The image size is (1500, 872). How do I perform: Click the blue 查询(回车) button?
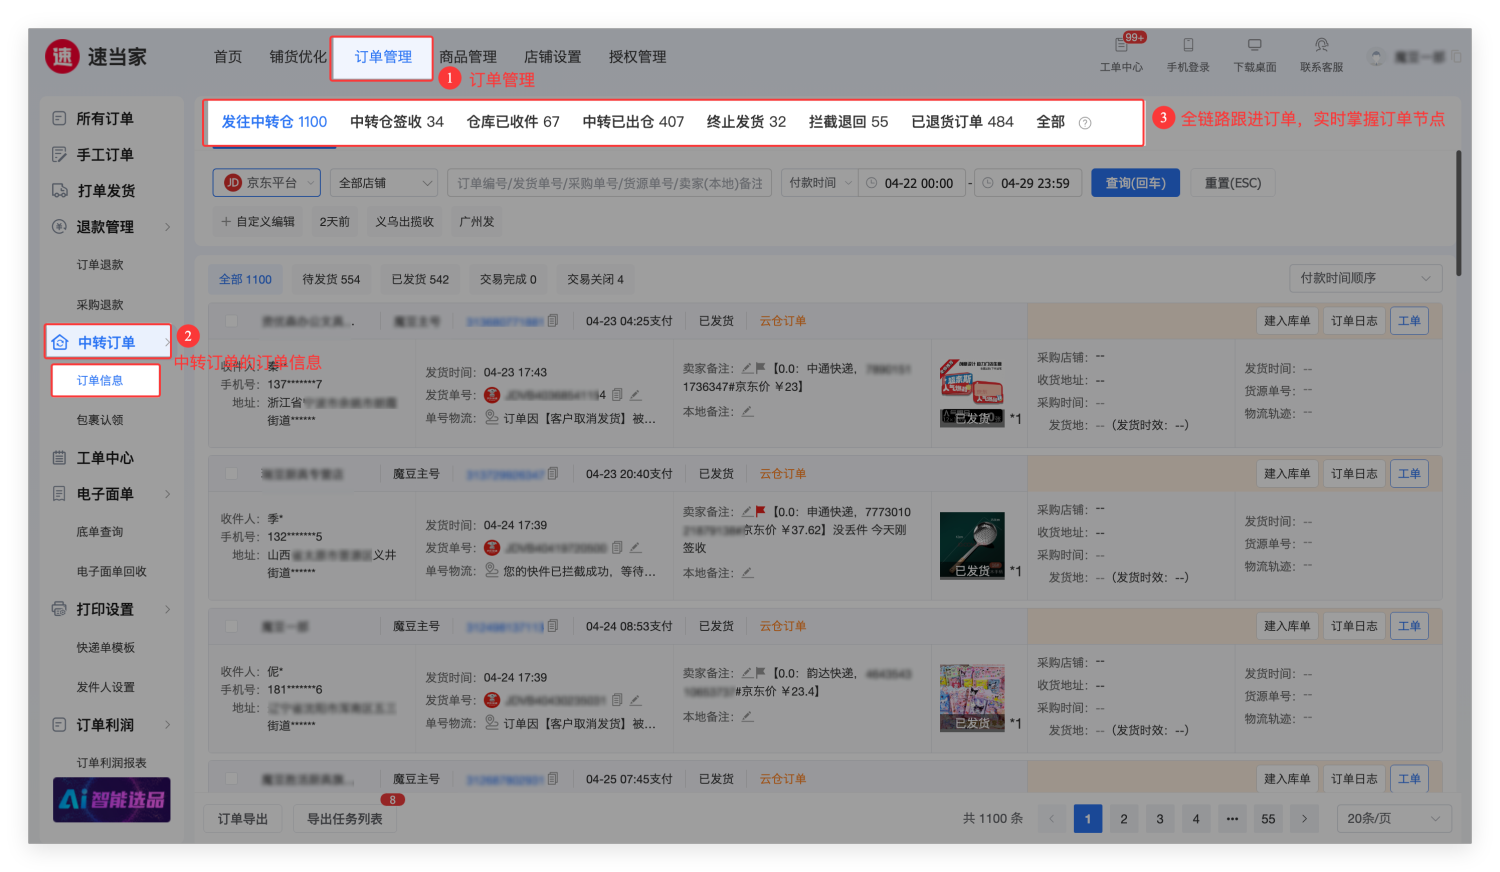(1135, 183)
